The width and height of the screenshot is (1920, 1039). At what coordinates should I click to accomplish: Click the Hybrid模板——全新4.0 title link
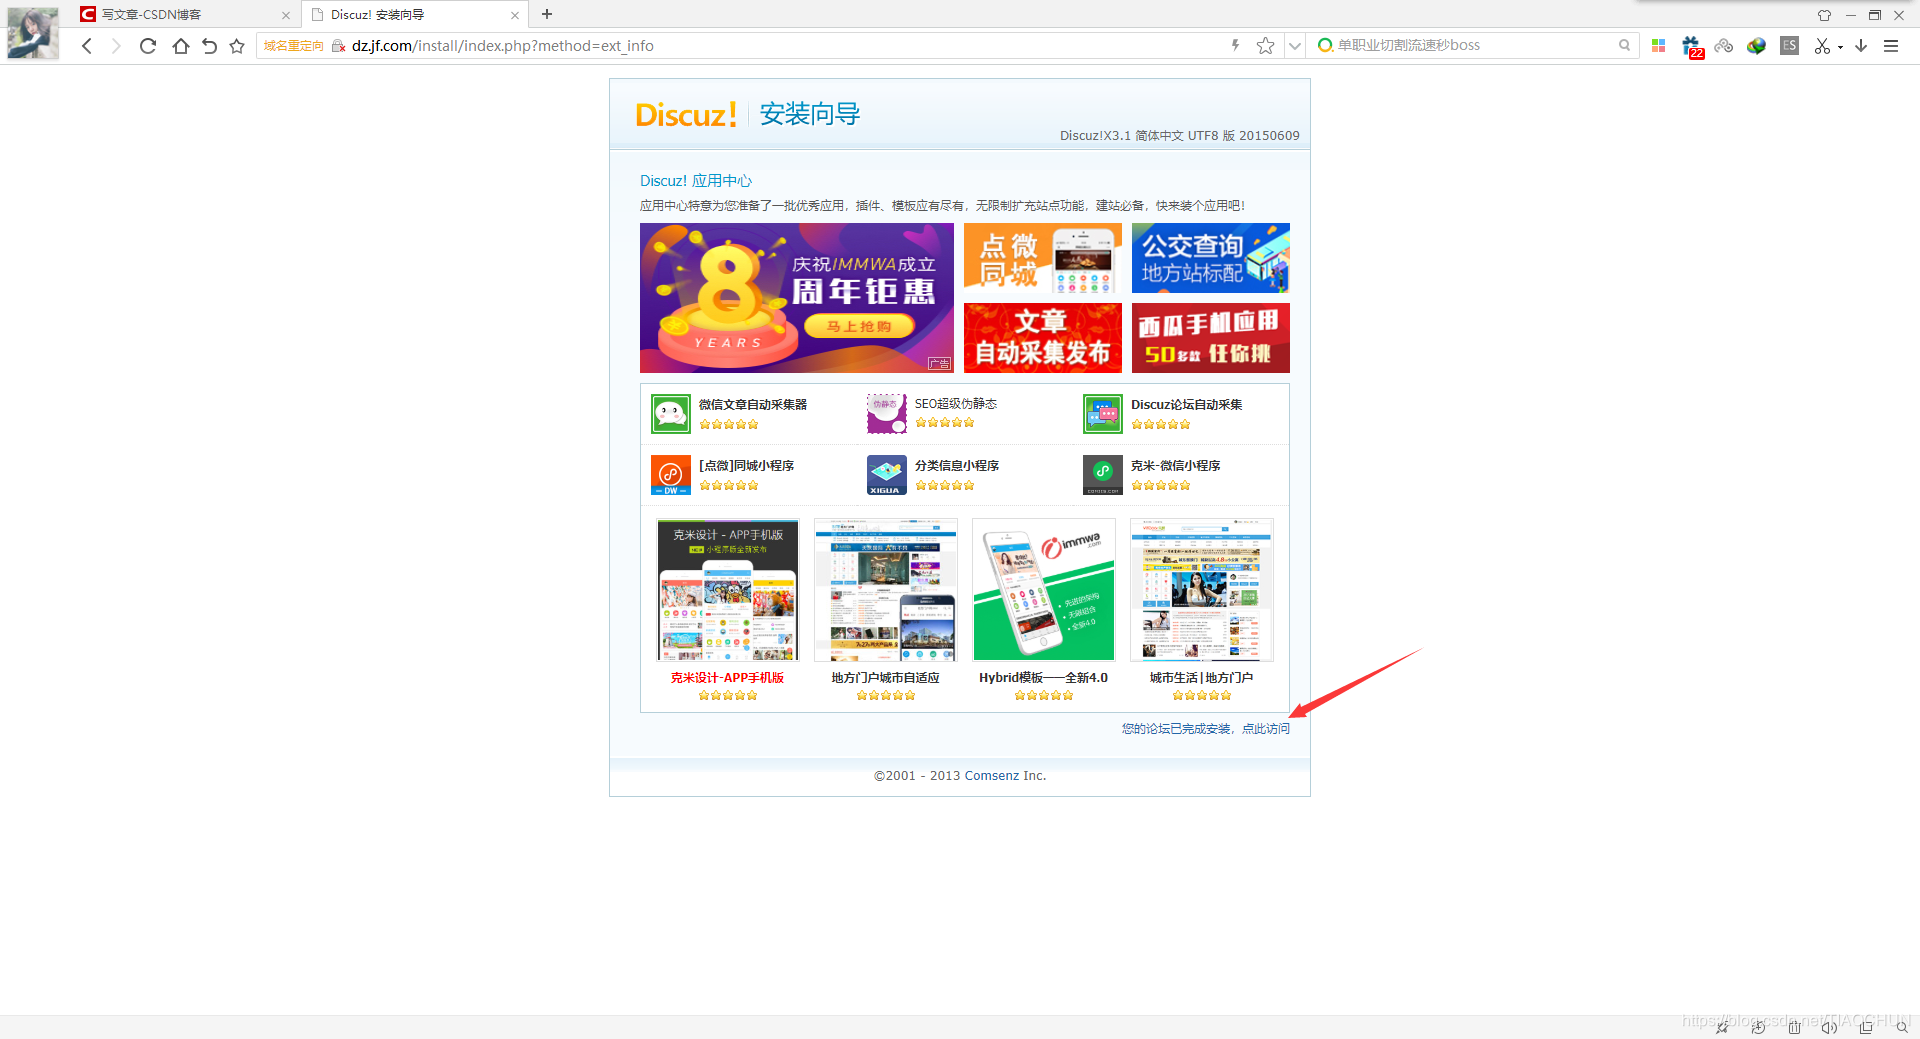1044,678
